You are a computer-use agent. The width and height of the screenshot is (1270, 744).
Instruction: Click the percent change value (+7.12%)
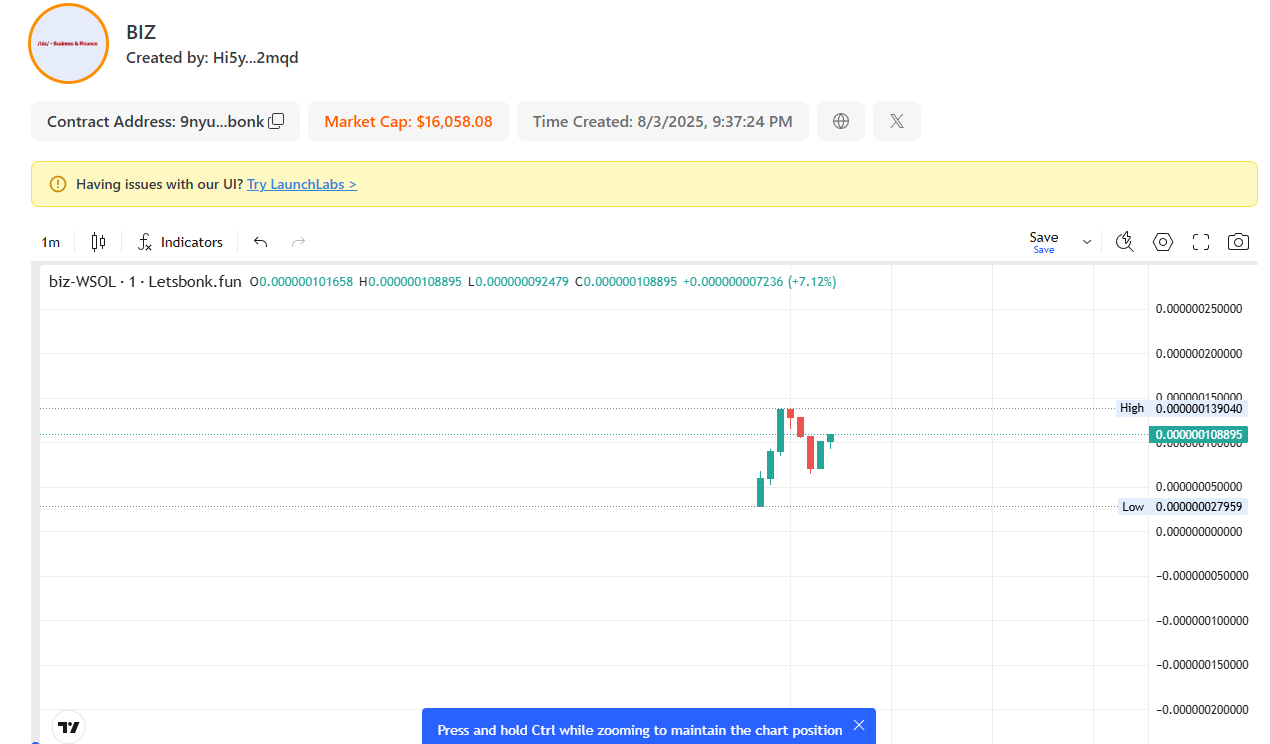click(812, 282)
